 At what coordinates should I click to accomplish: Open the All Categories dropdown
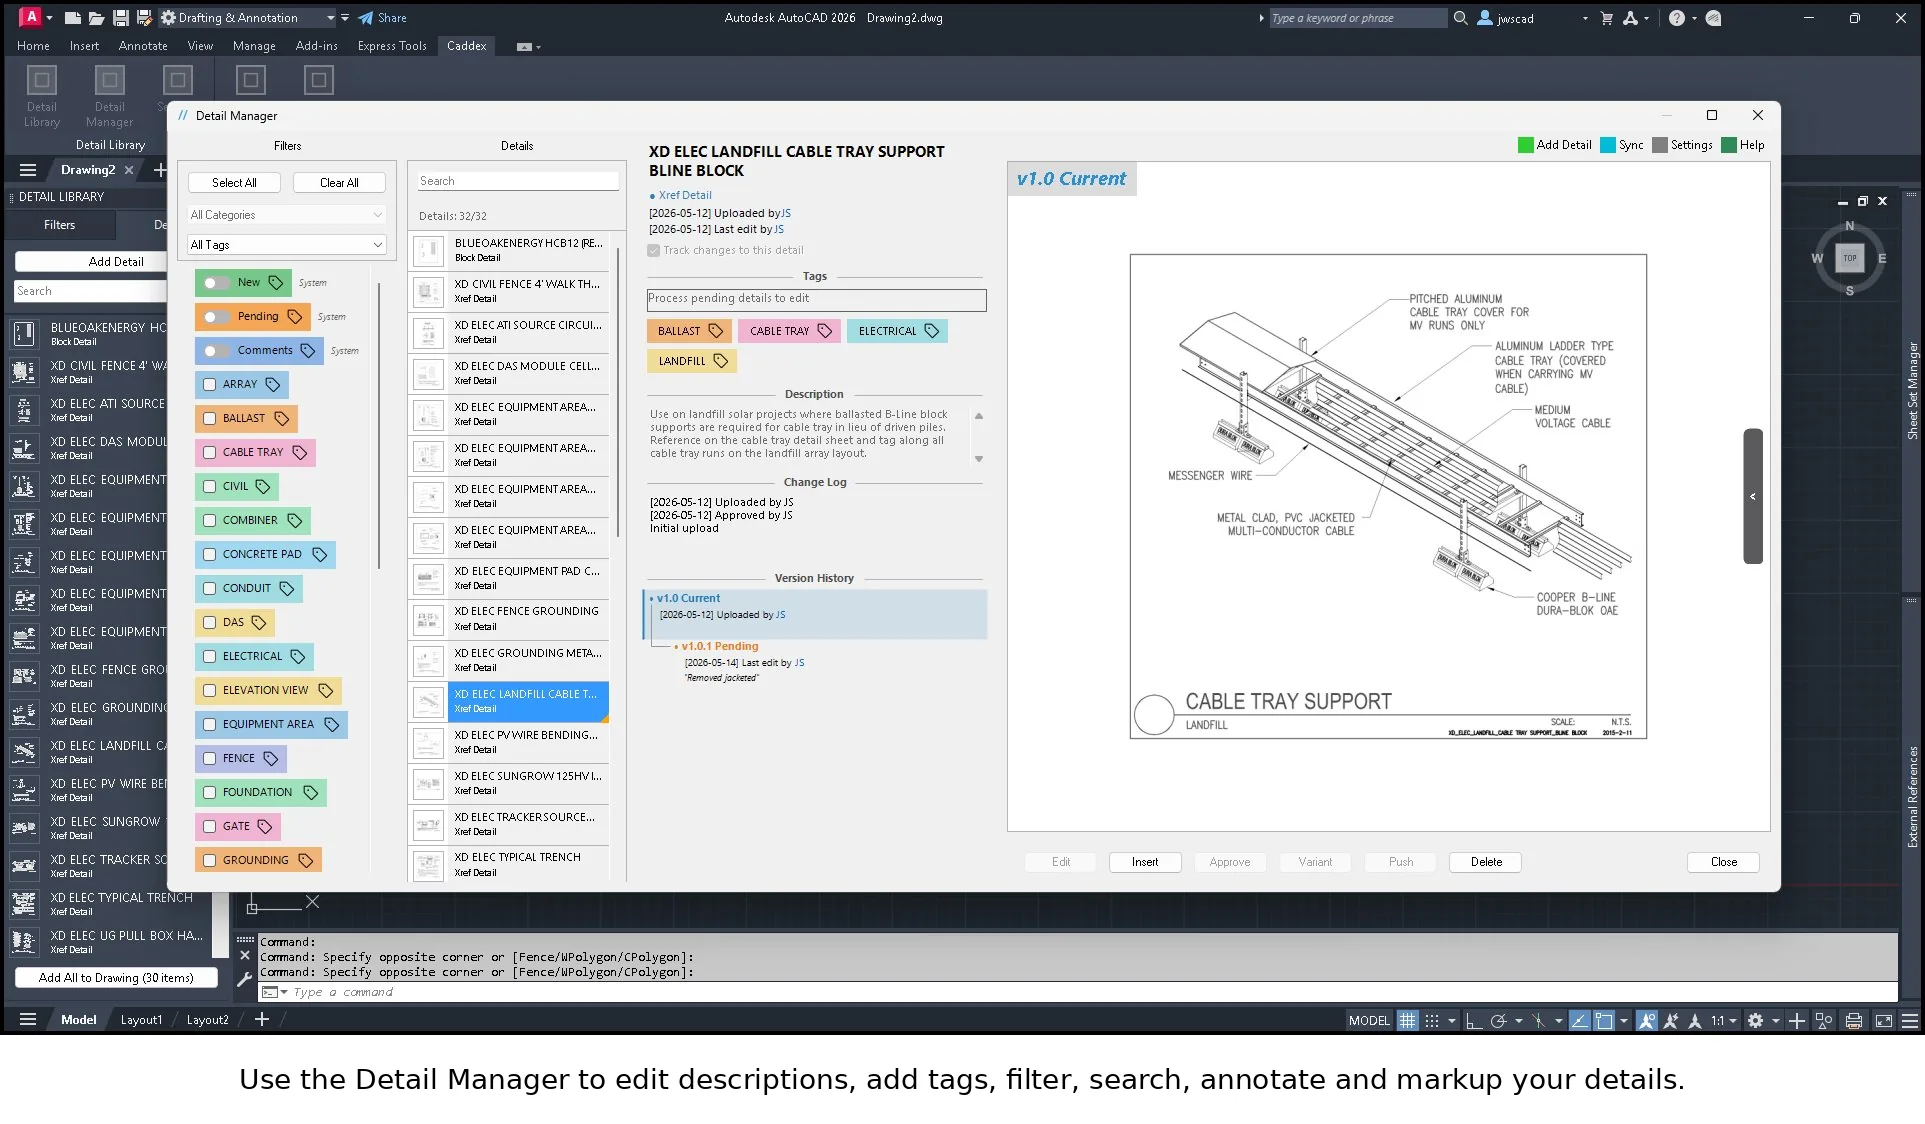click(x=287, y=215)
